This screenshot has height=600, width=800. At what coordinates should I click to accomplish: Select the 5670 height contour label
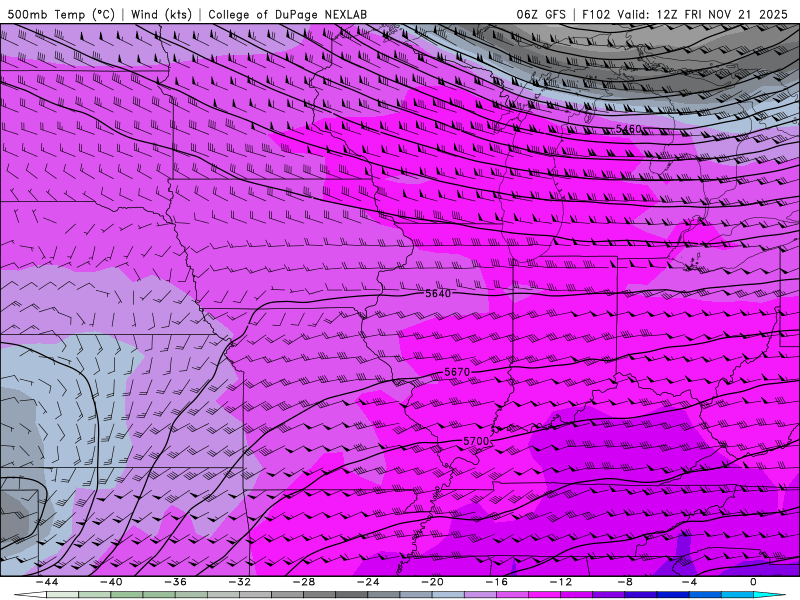(457, 372)
